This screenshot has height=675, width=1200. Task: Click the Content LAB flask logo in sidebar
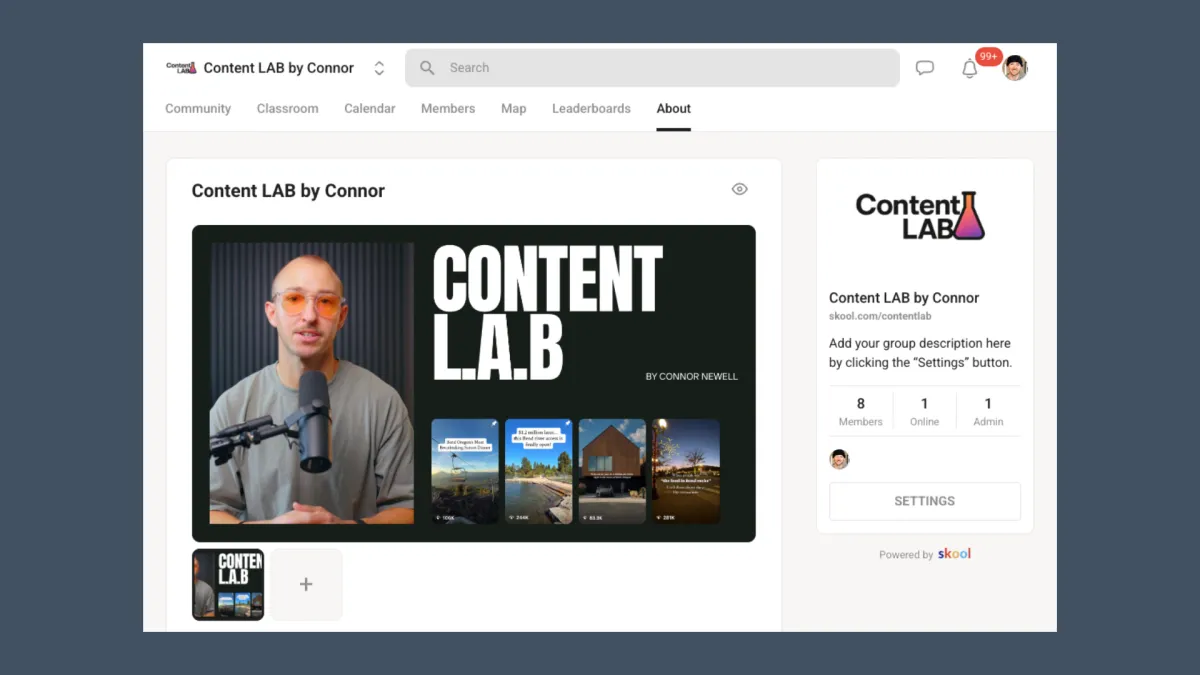(920, 216)
